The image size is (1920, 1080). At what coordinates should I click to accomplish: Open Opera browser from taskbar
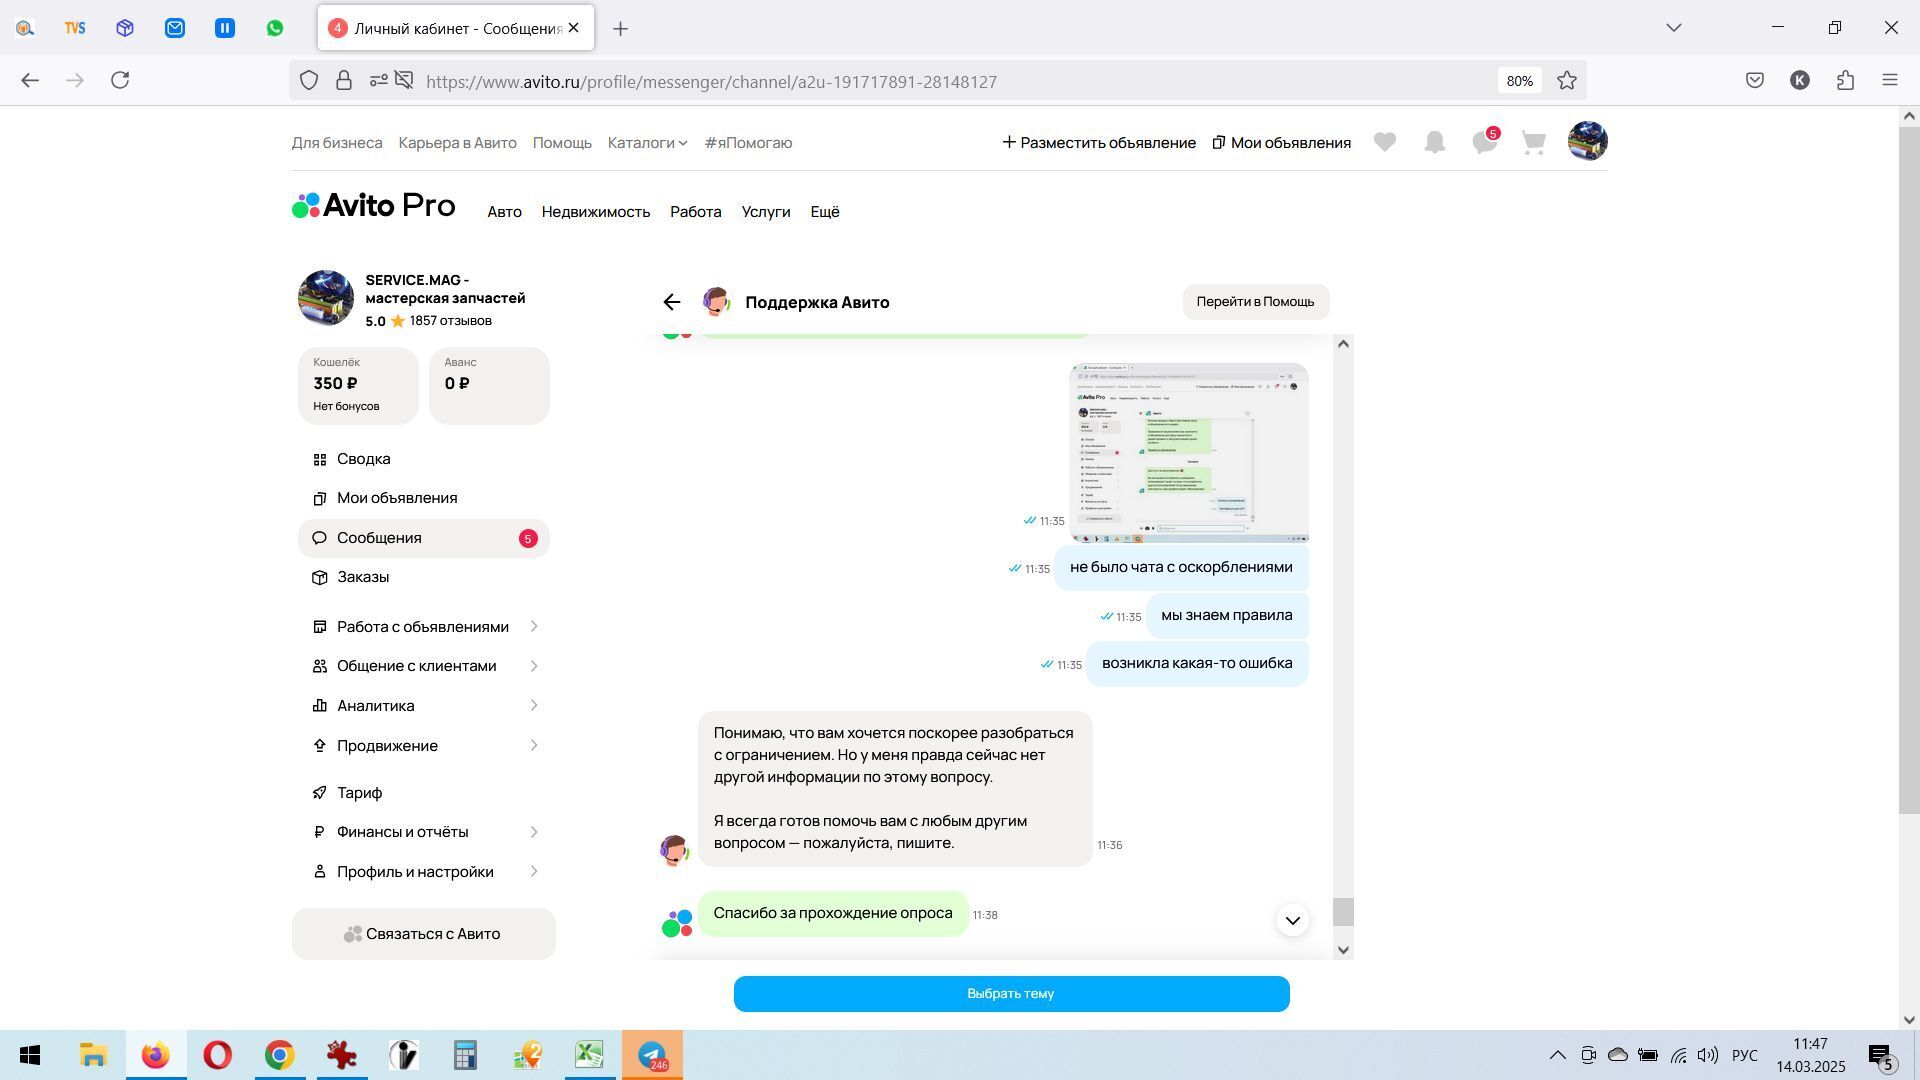[x=217, y=1055]
